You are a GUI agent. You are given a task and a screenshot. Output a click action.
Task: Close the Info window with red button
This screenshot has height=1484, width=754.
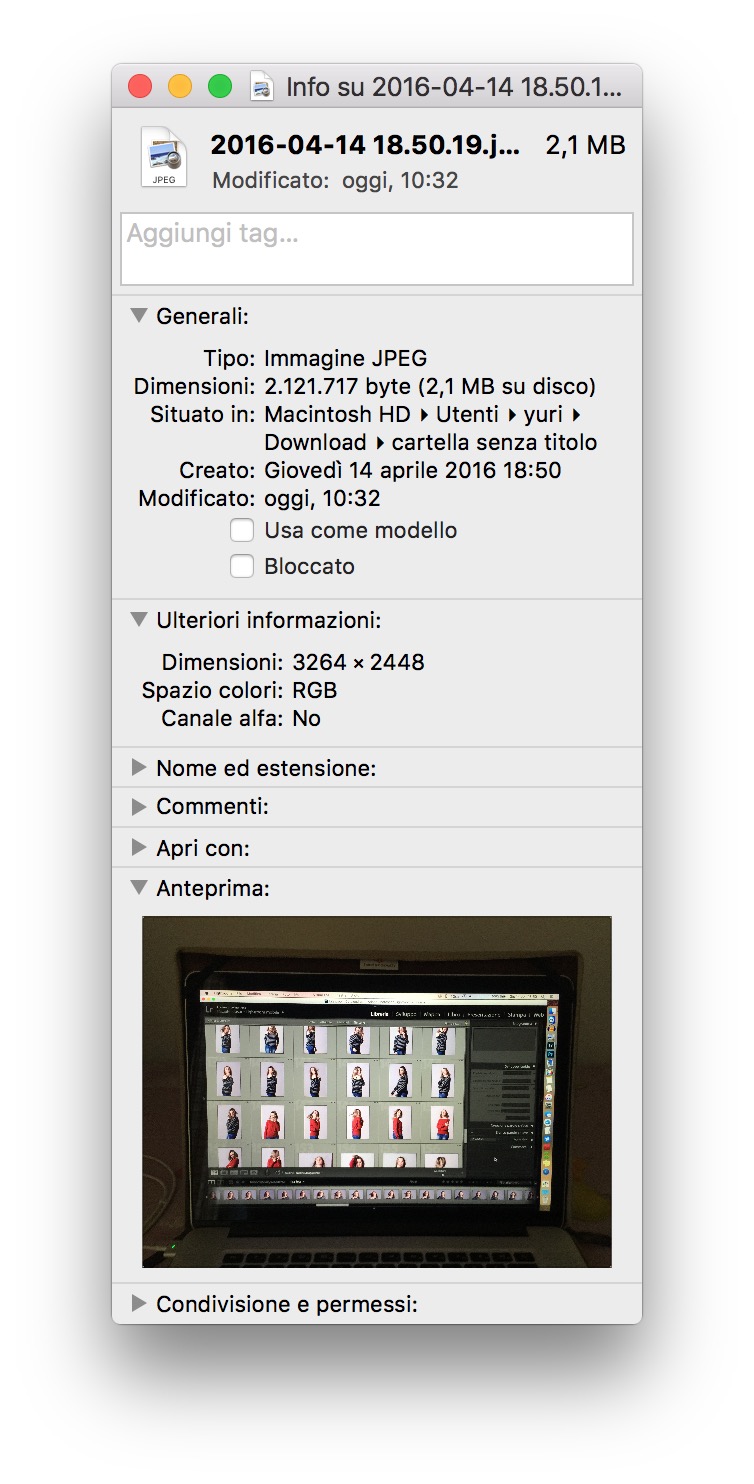click(x=140, y=87)
